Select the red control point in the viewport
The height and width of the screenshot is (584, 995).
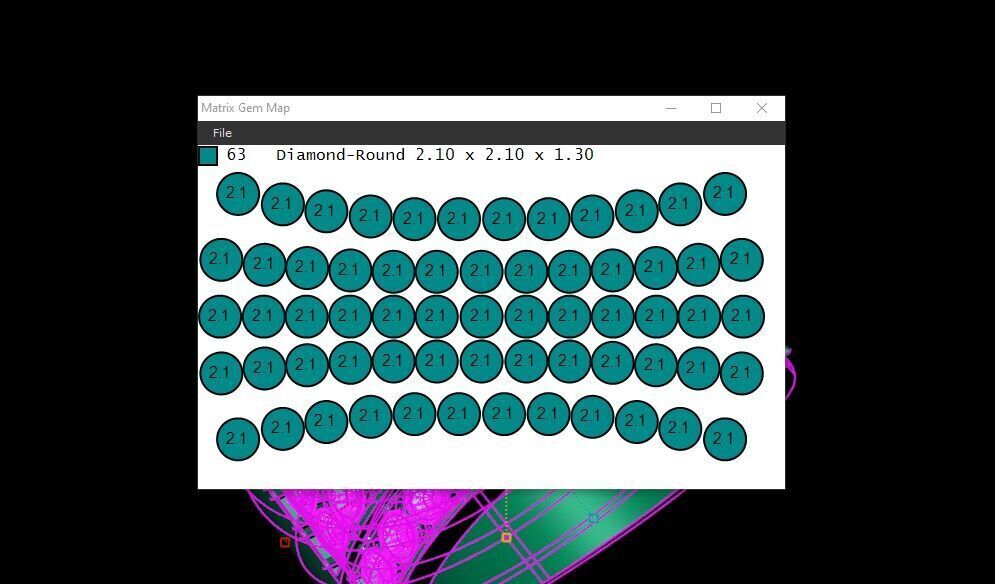(x=285, y=542)
